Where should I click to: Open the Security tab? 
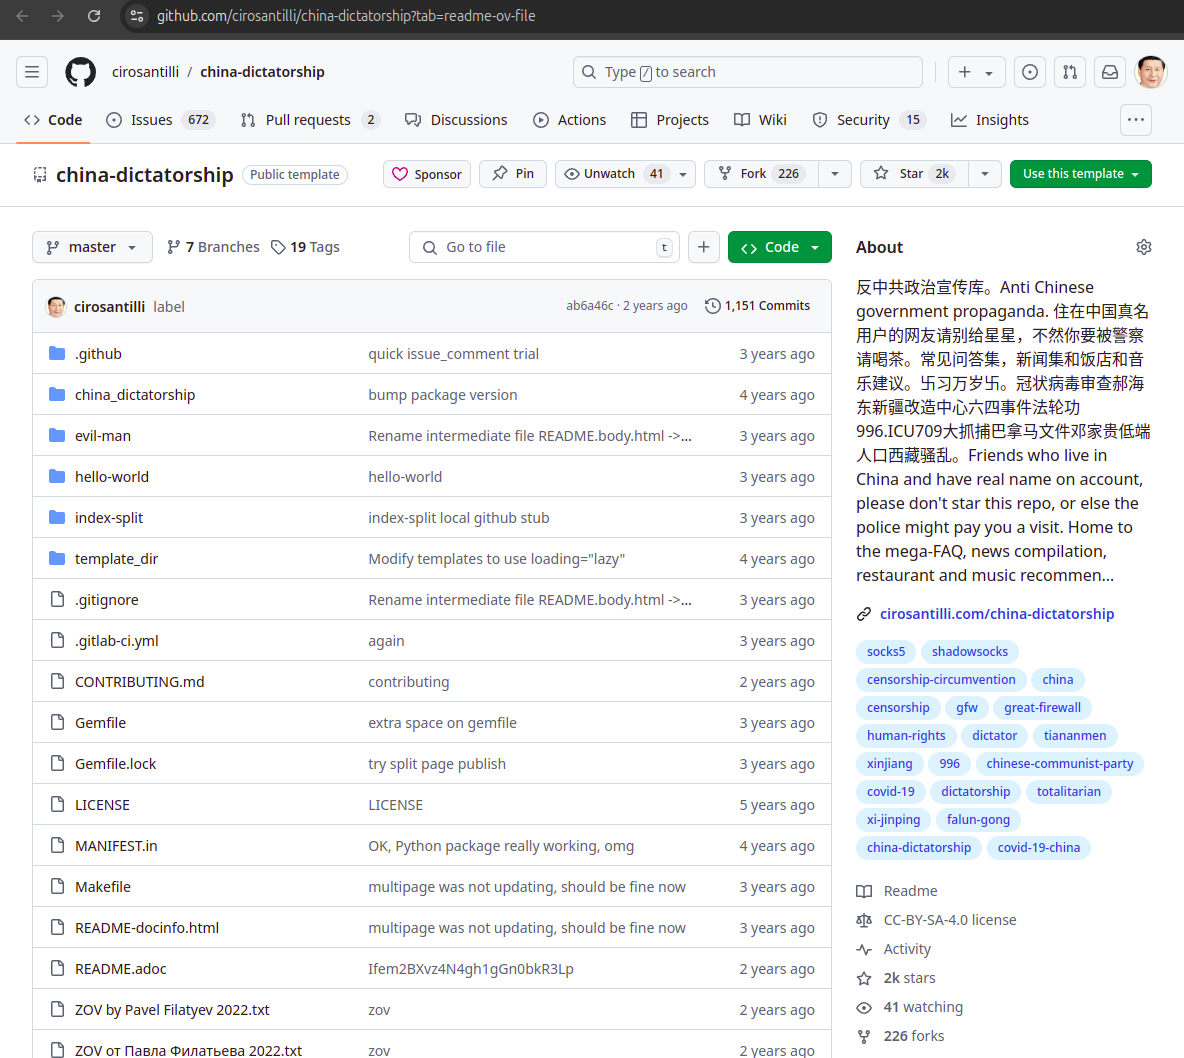pos(869,119)
